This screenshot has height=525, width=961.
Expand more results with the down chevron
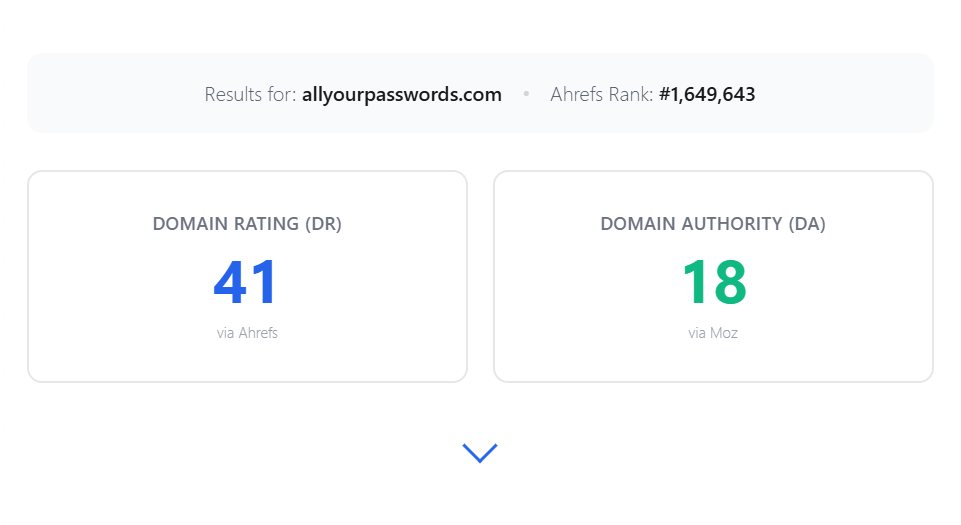(x=480, y=453)
